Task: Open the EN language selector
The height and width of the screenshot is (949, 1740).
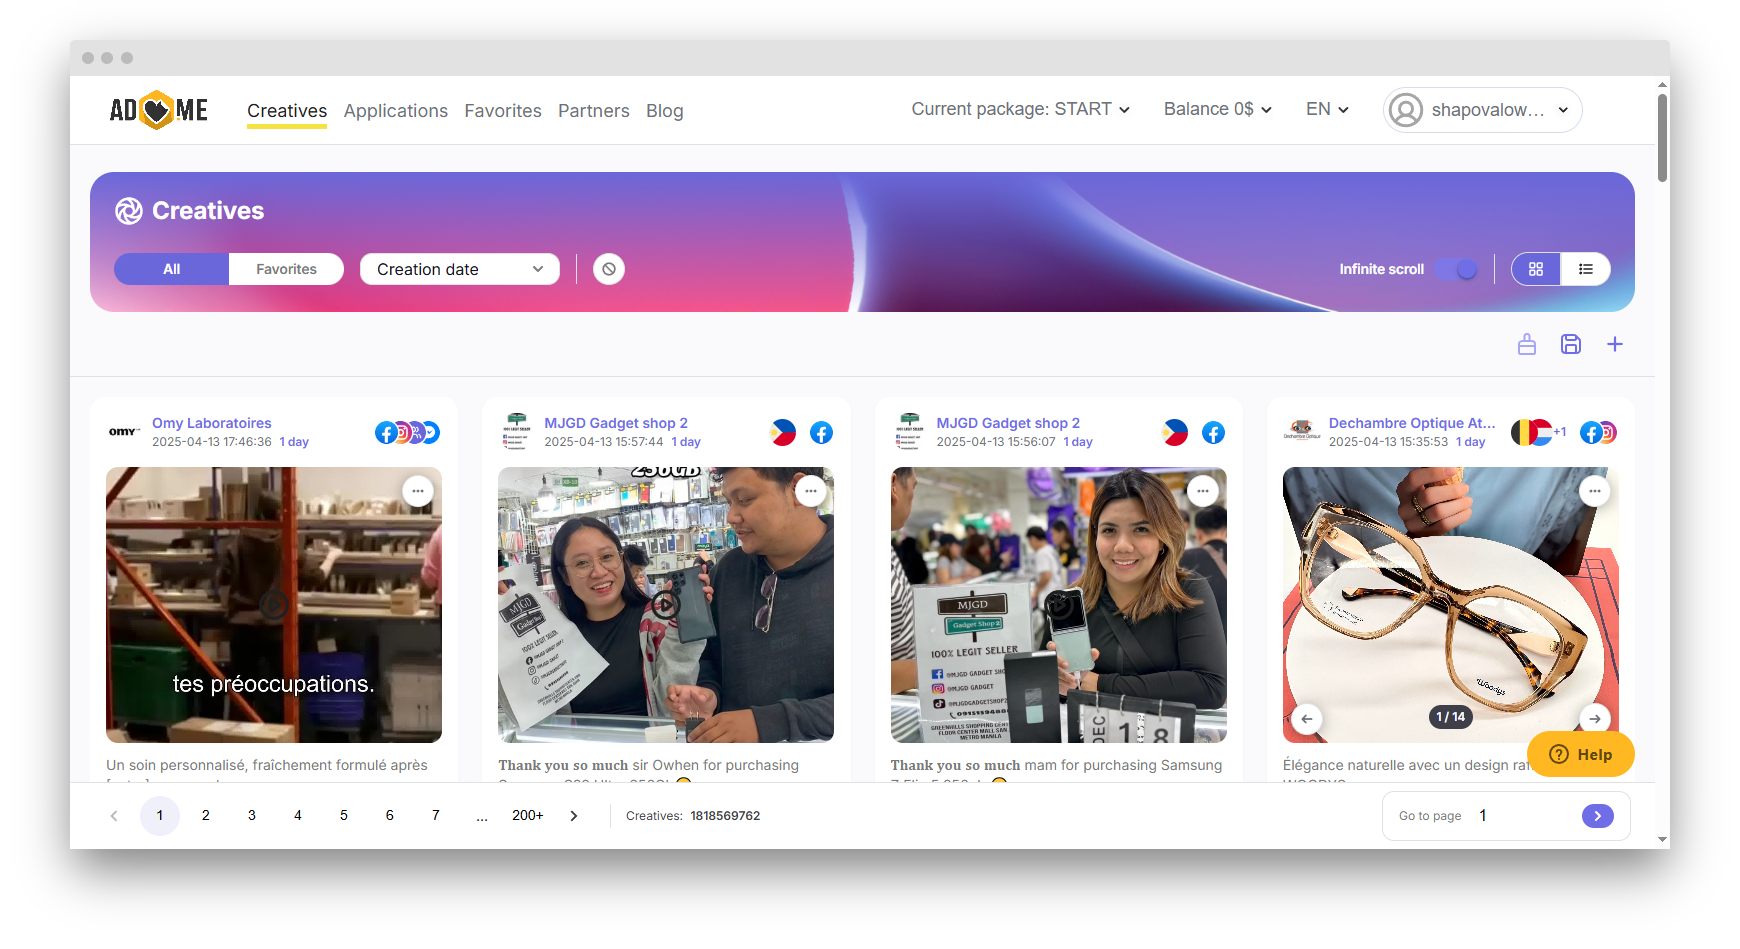Action: click(x=1327, y=109)
